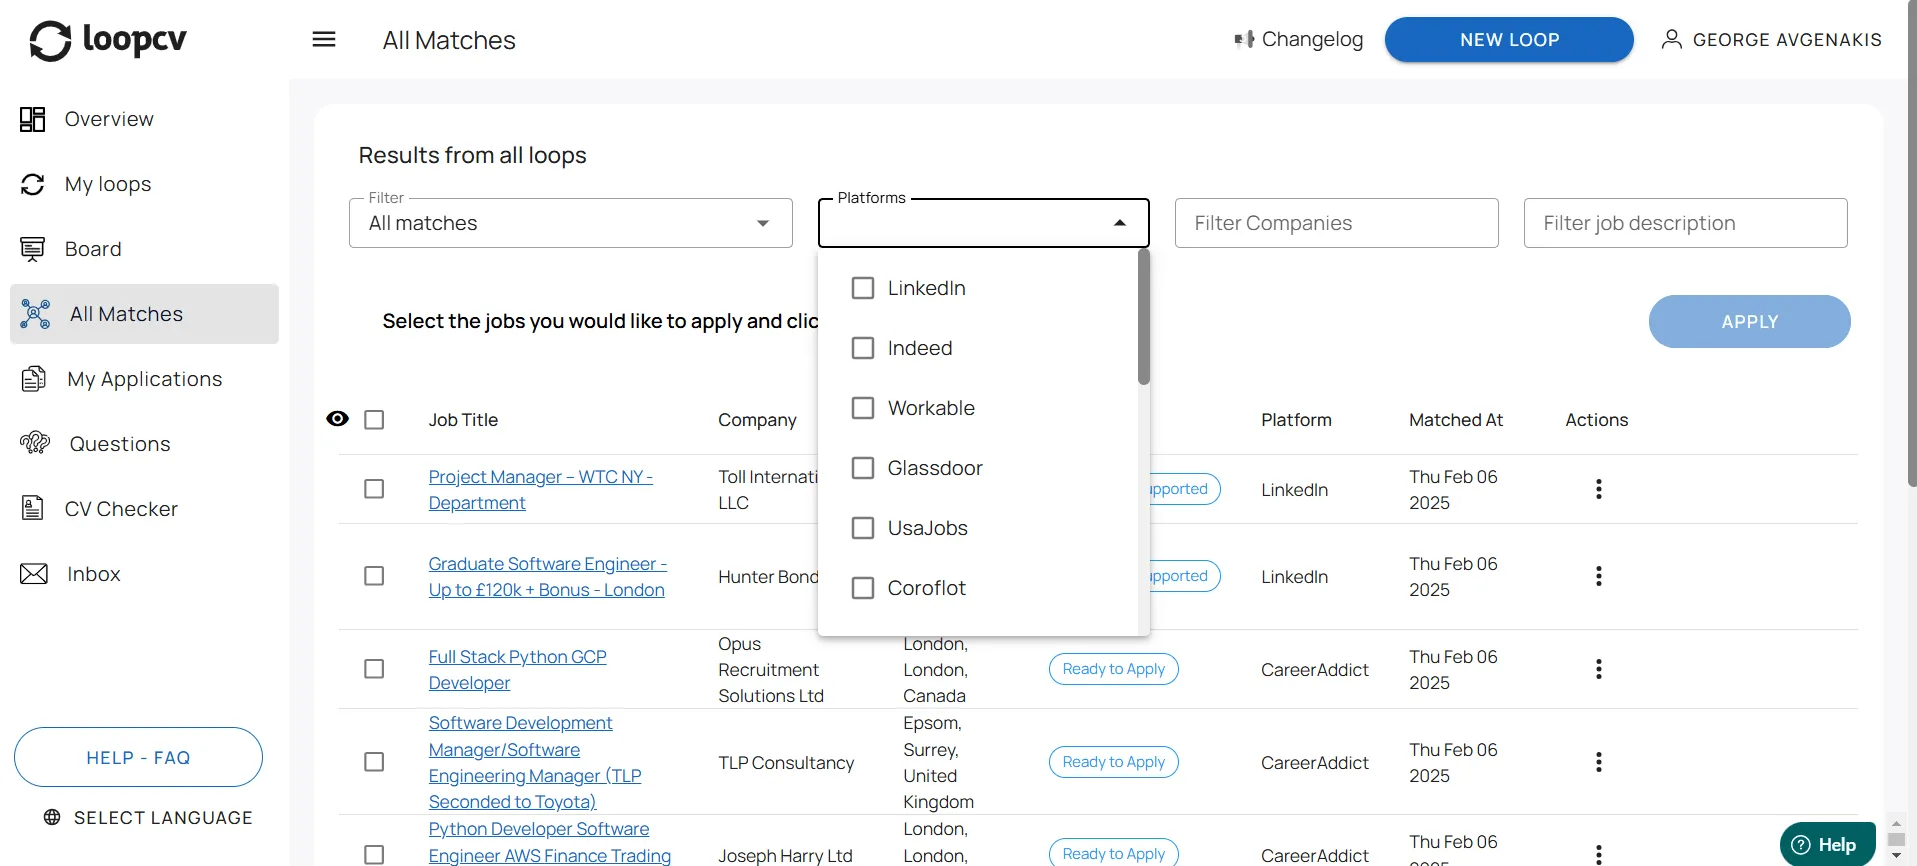This screenshot has width=1917, height=866.
Task: Tick the UsaJobs platform checkbox
Action: pos(863,528)
